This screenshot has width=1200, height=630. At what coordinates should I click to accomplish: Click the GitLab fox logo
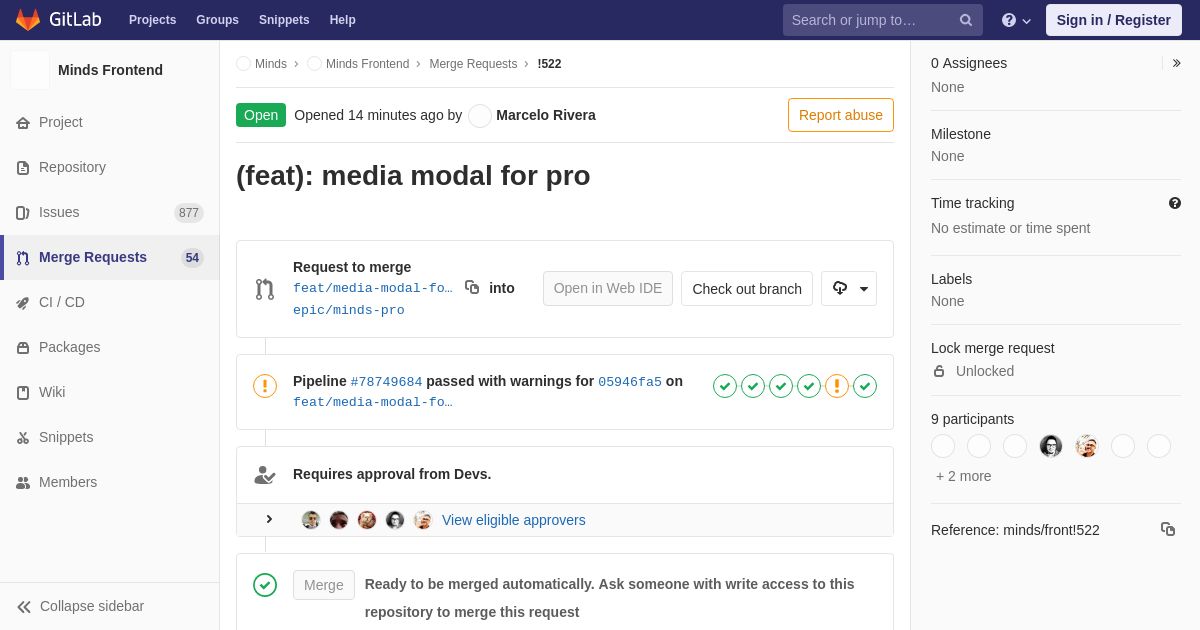28,20
